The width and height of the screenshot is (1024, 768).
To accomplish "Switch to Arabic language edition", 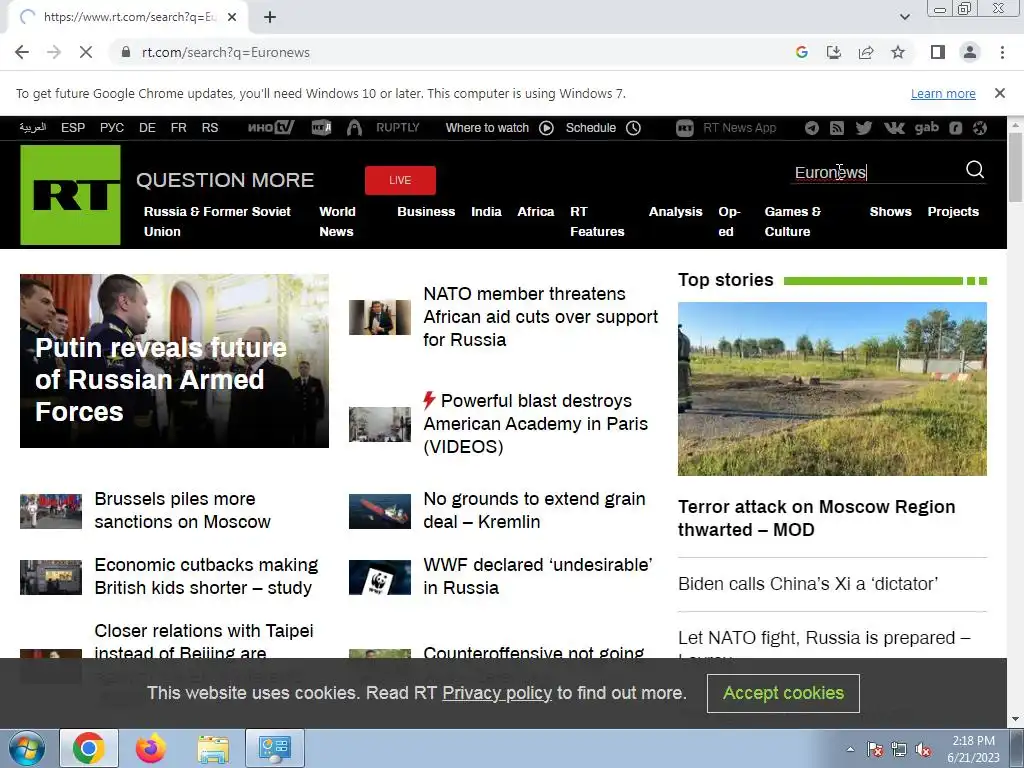I will click(33, 127).
